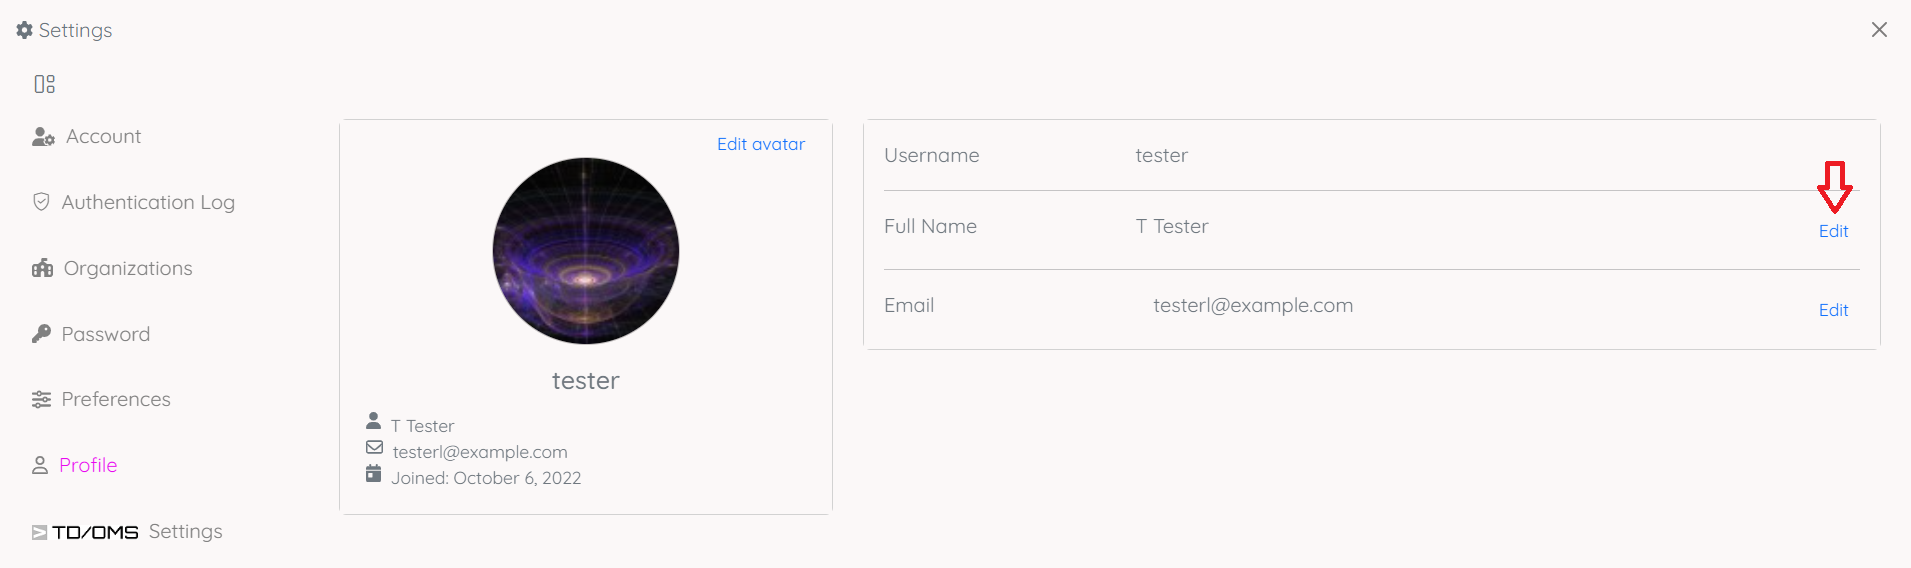The image size is (1911, 568).
Task: Open Preferences from the sidebar
Action: (116, 399)
